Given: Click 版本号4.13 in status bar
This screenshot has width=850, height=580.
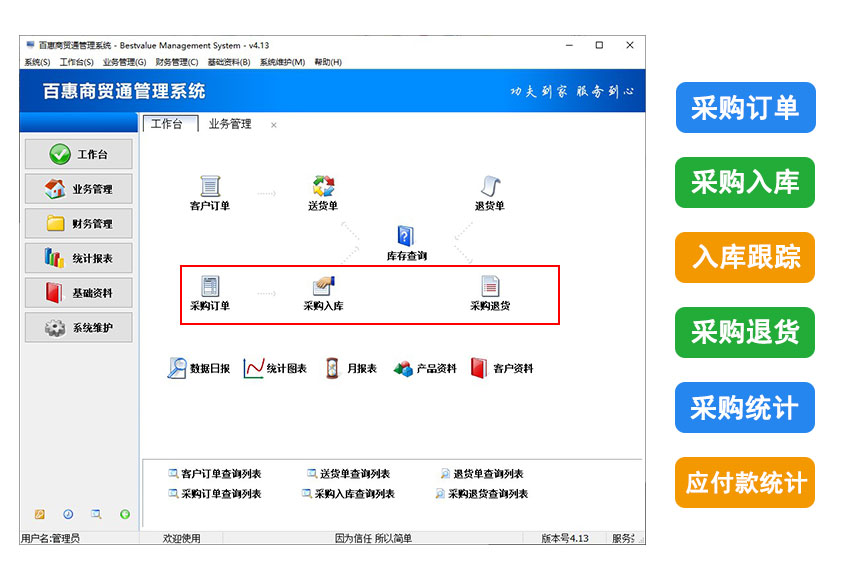Looking at the screenshot, I should click(565, 538).
